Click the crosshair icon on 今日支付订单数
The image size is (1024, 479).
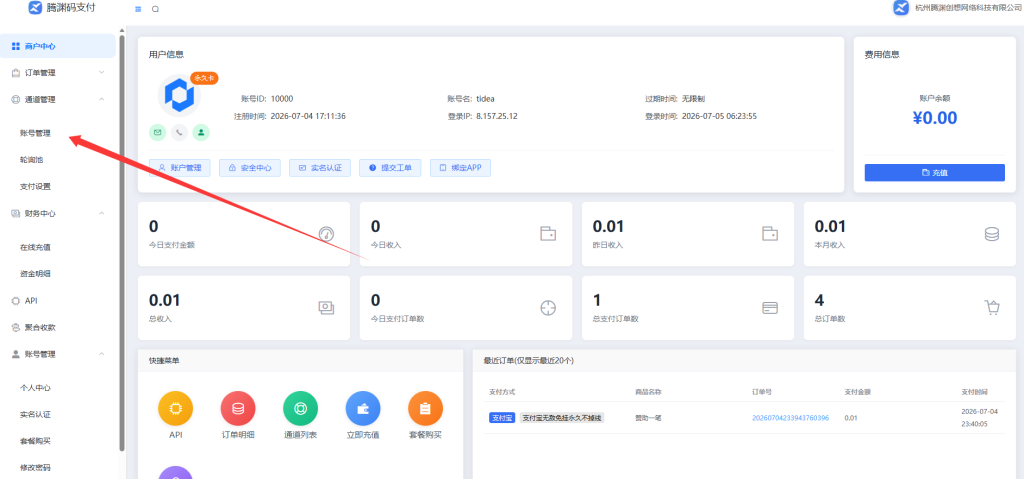(548, 308)
